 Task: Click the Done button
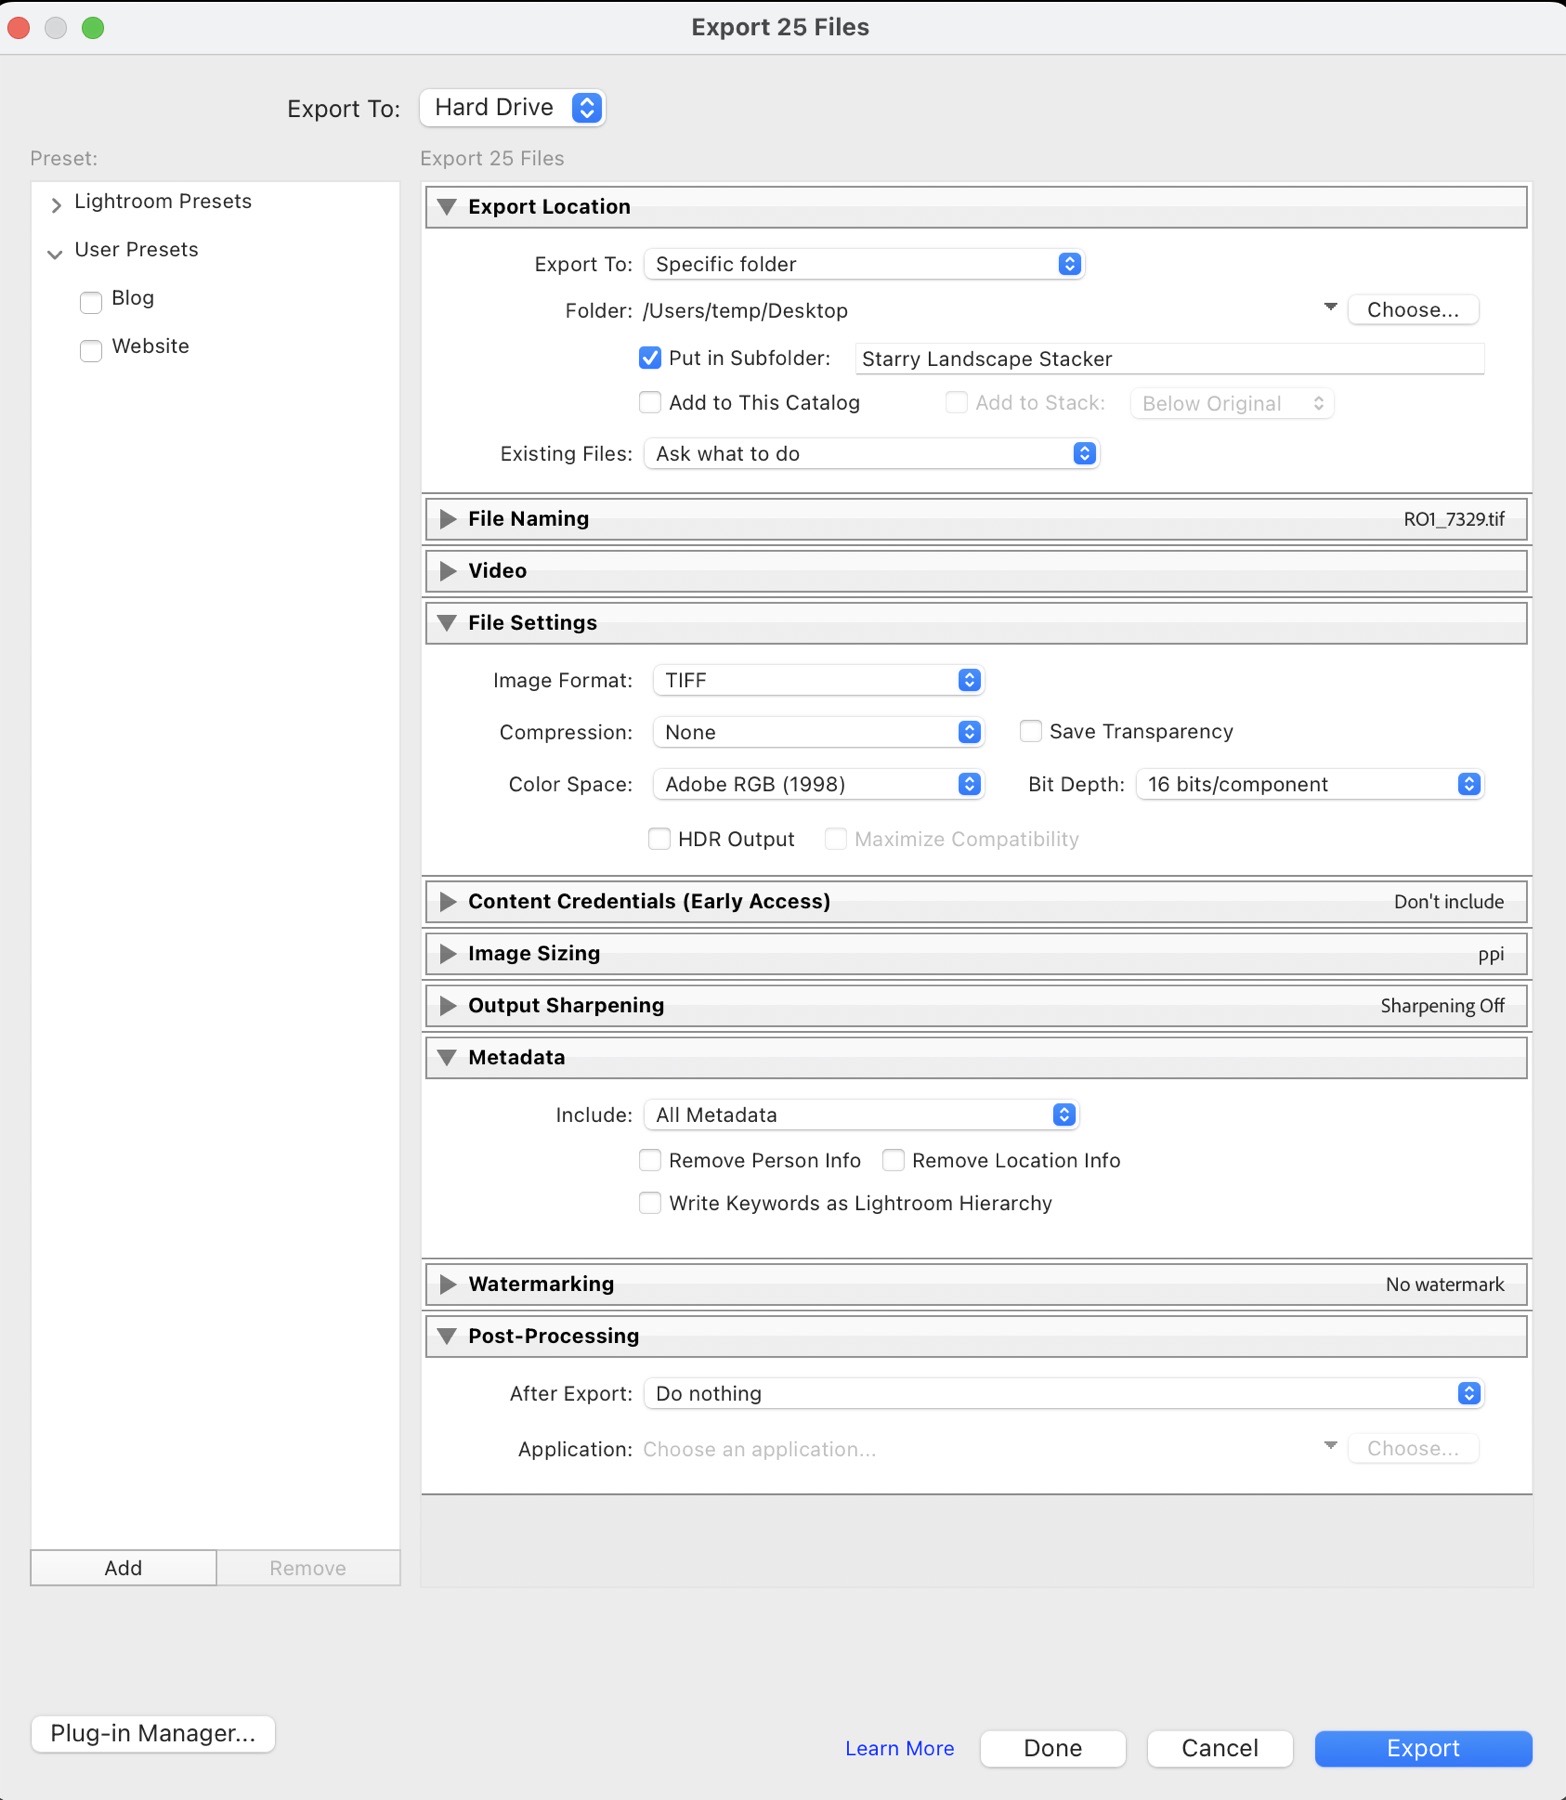[x=1053, y=1748]
